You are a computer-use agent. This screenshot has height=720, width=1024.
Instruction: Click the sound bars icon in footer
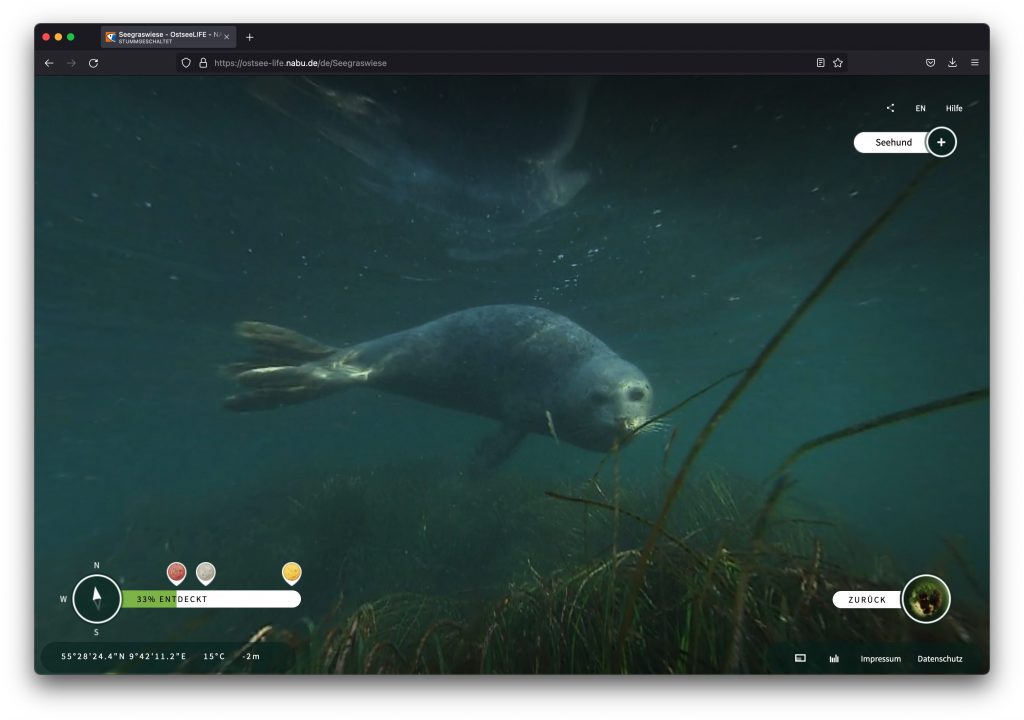pyautogui.click(x=834, y=658)
